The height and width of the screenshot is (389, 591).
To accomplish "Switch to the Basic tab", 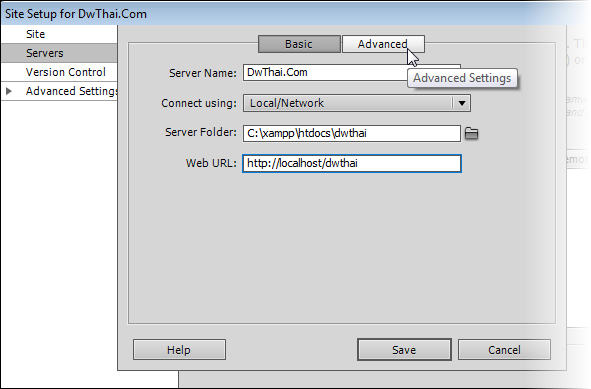I will click(x=299, y=44).
